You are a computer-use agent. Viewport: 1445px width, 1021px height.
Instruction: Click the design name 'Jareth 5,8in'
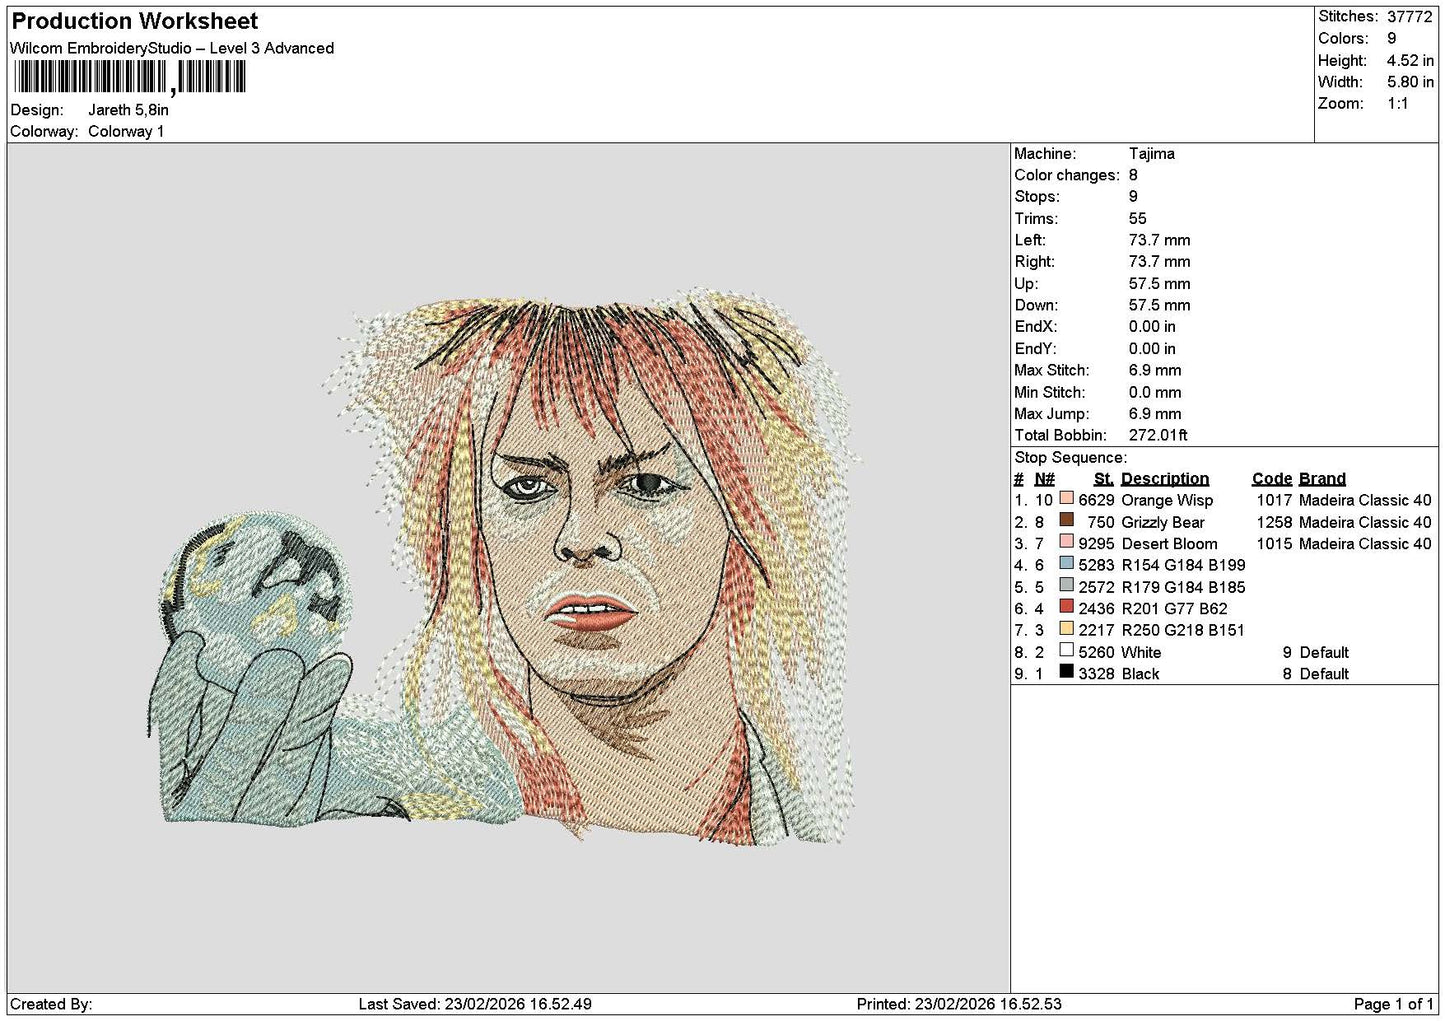(x=128, y=110)
